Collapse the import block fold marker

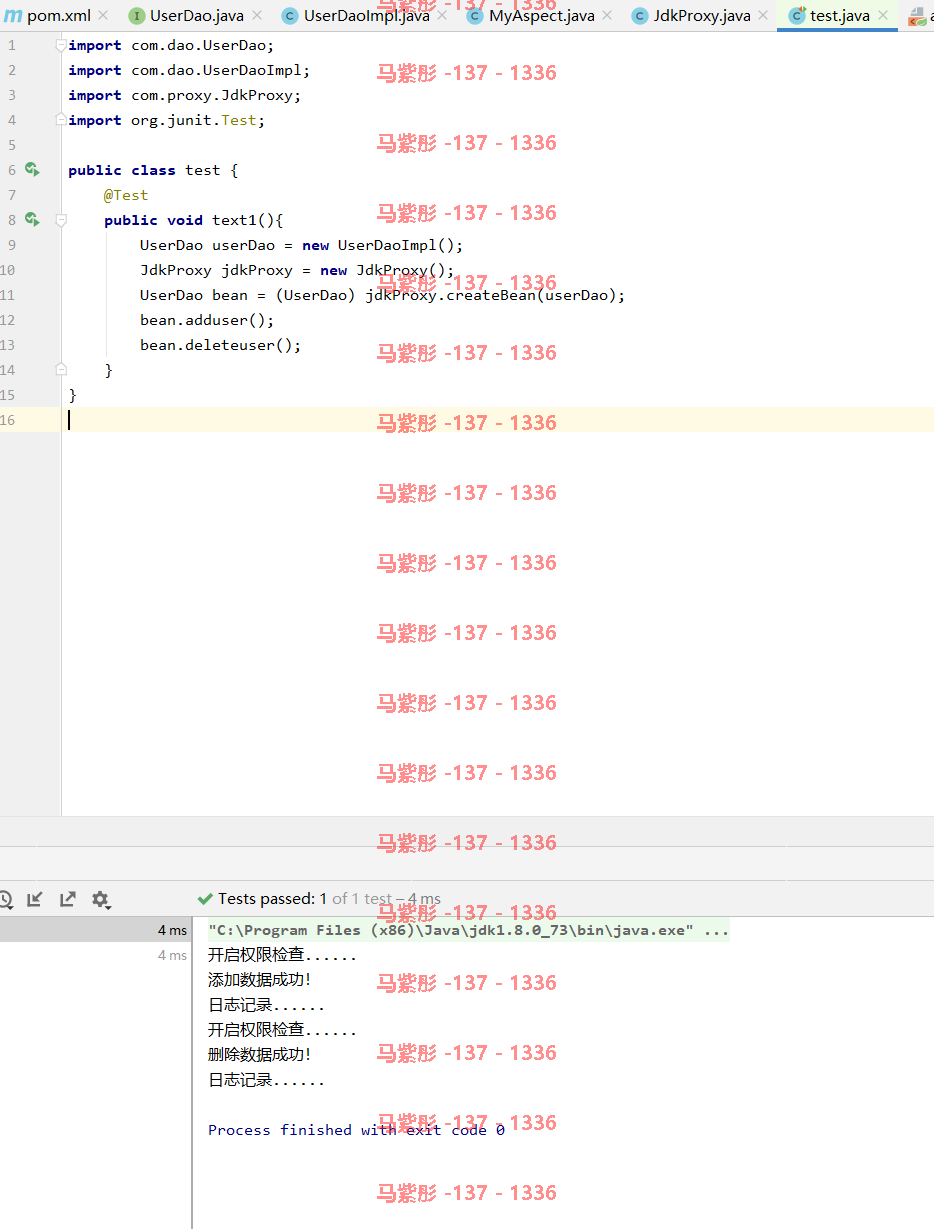pos(61,45)
